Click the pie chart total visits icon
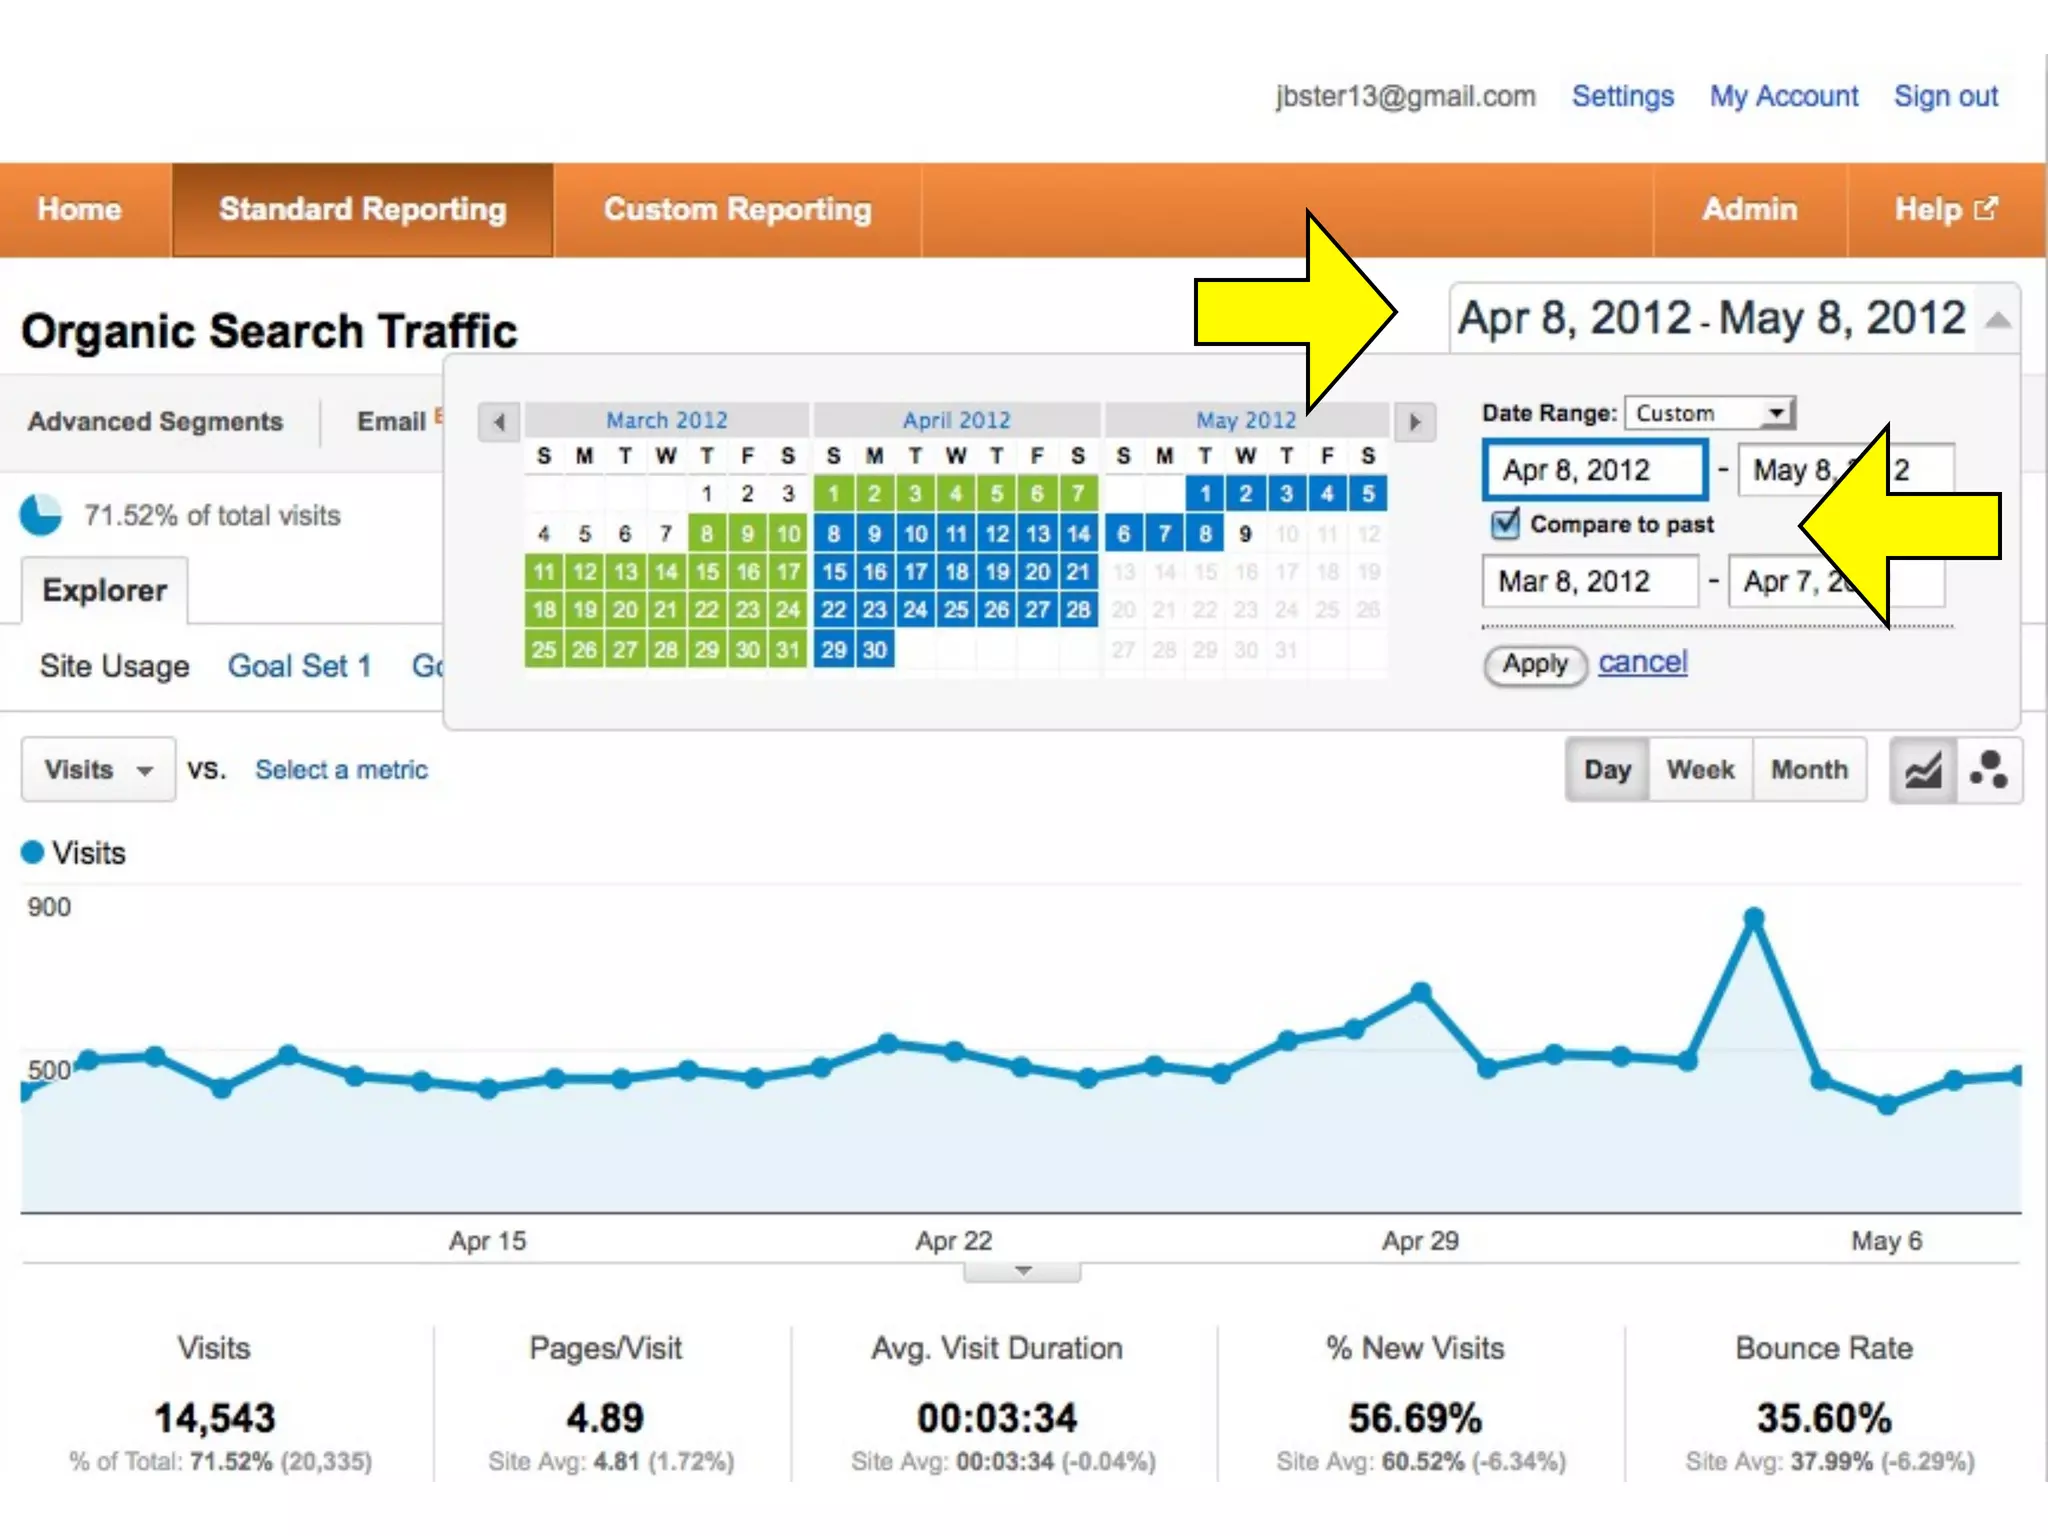 tap(41, 515)
